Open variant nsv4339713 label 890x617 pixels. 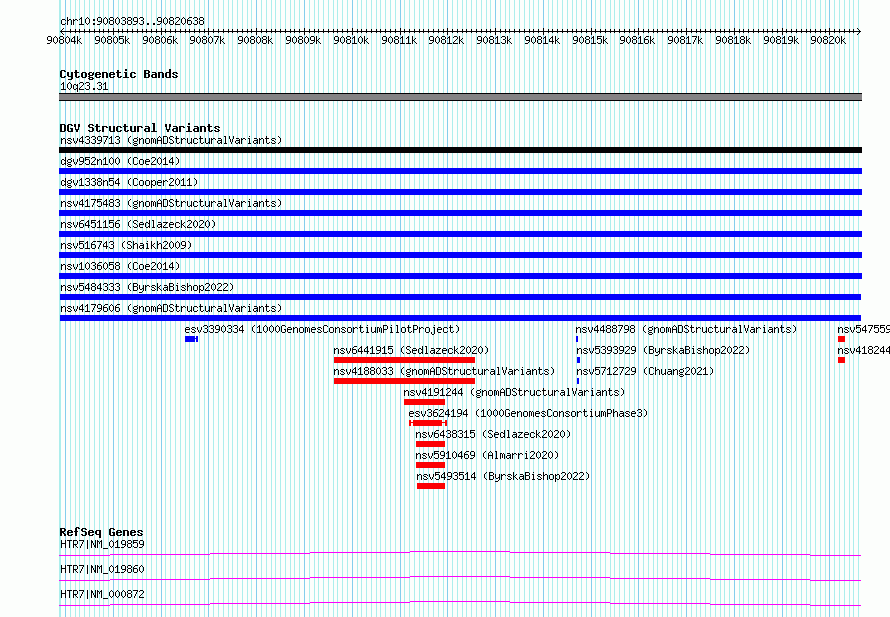[171, 140]
